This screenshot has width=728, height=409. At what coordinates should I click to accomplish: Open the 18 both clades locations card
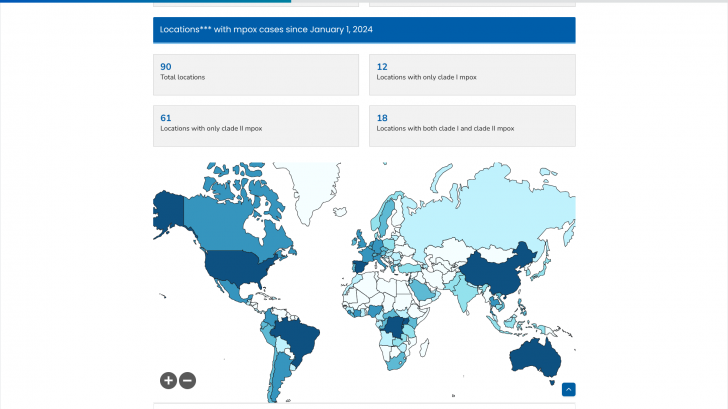tap(471, 125)
